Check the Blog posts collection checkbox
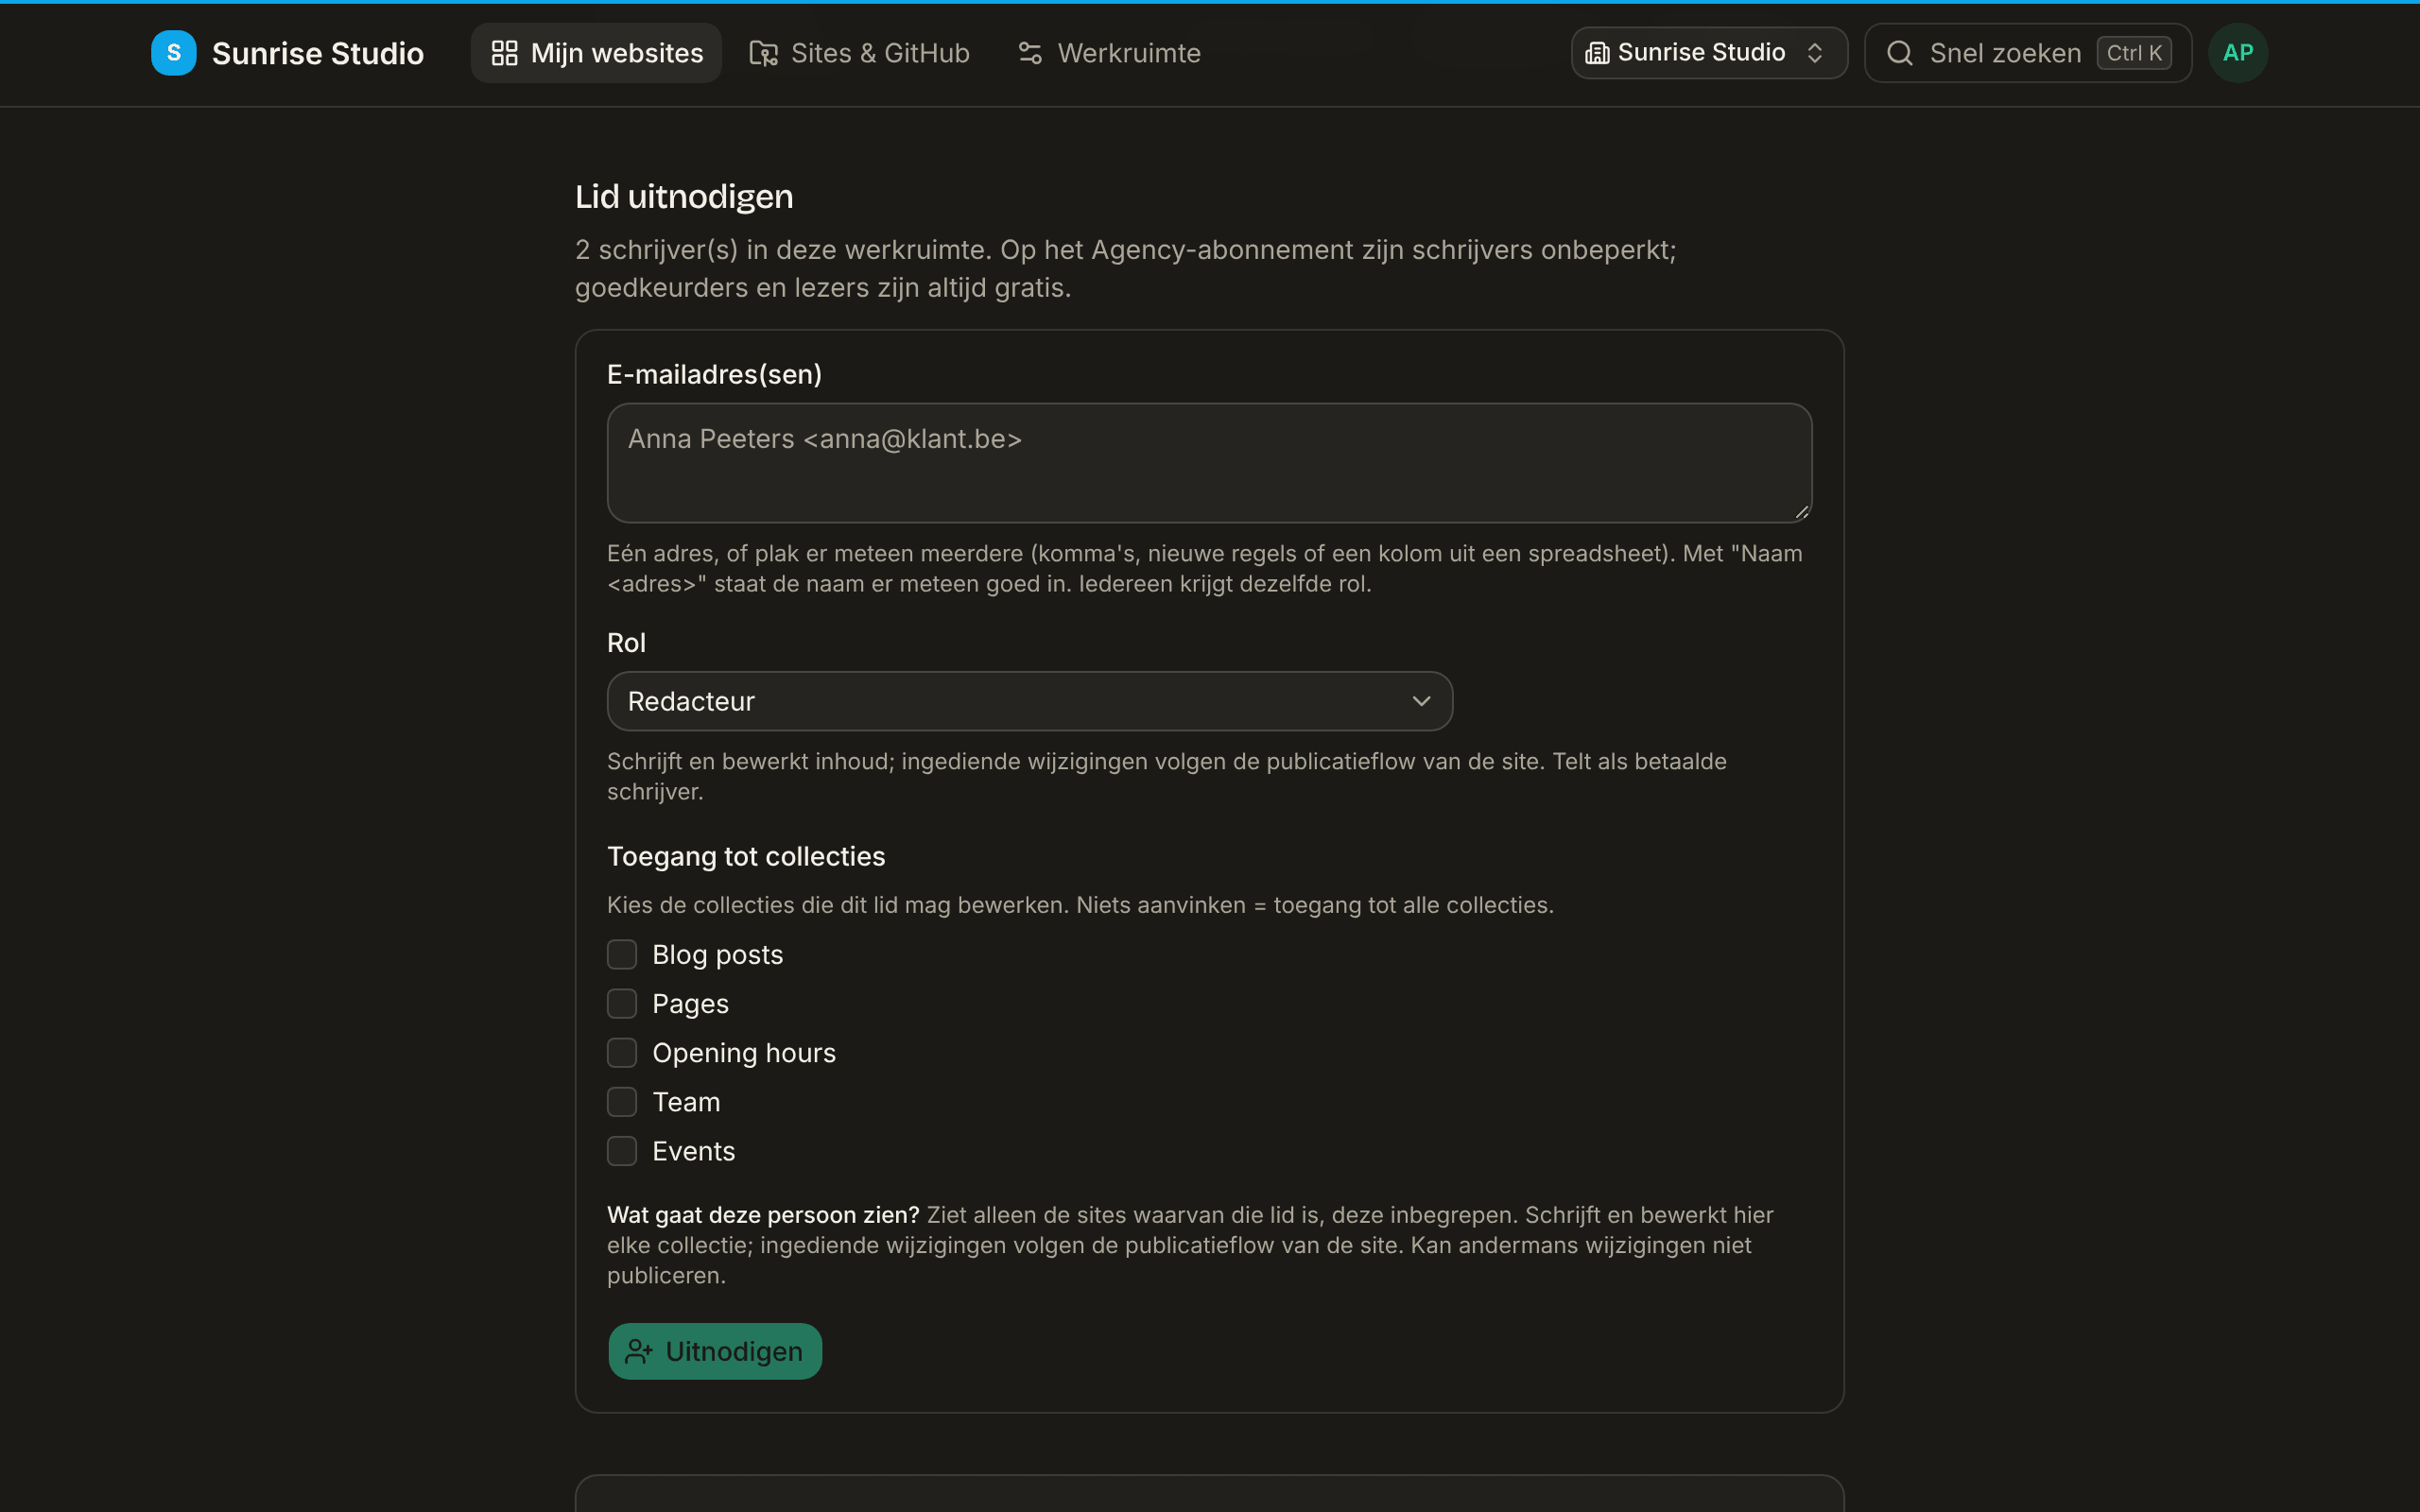Viewport: 2420px width, 1512px height. click(x=622, y=955)
